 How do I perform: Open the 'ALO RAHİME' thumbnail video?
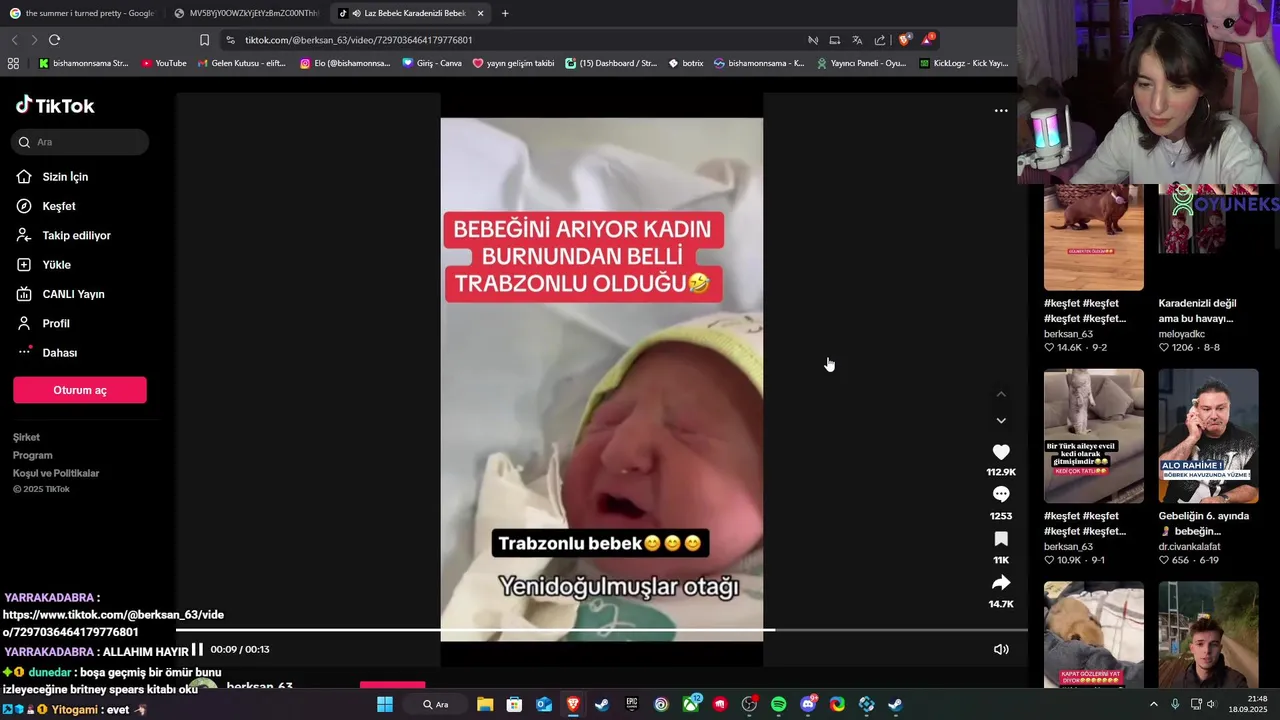pyautogui.click(x=1208, y=436)
